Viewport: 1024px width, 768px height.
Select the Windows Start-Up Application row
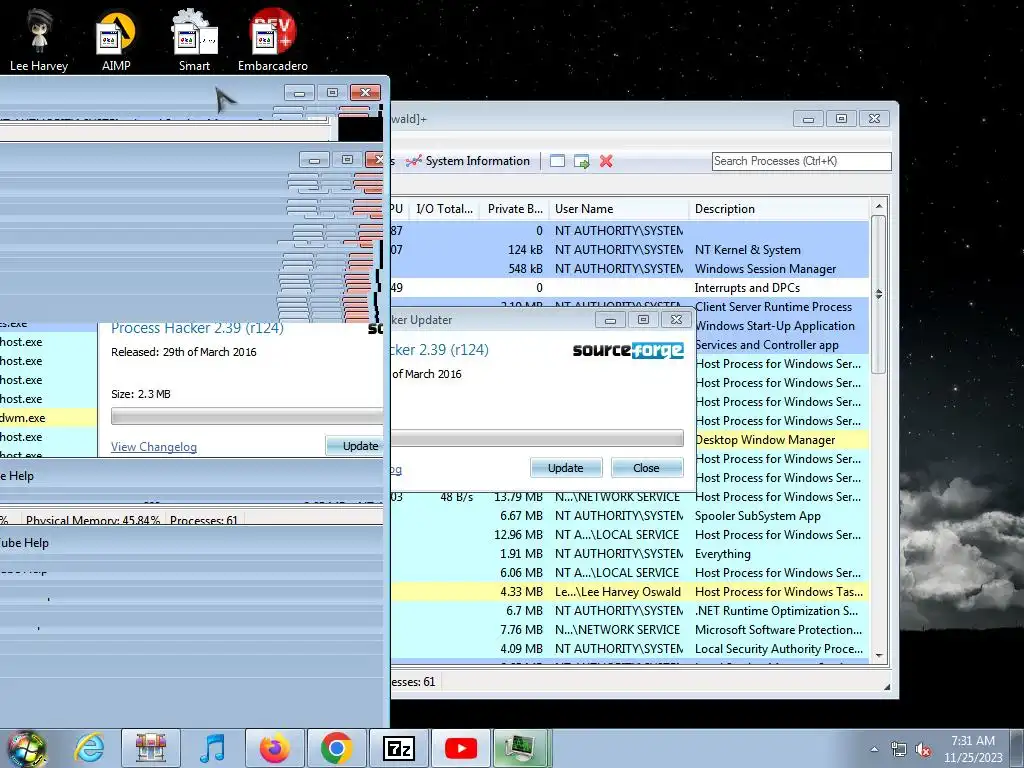pos(782,326)
